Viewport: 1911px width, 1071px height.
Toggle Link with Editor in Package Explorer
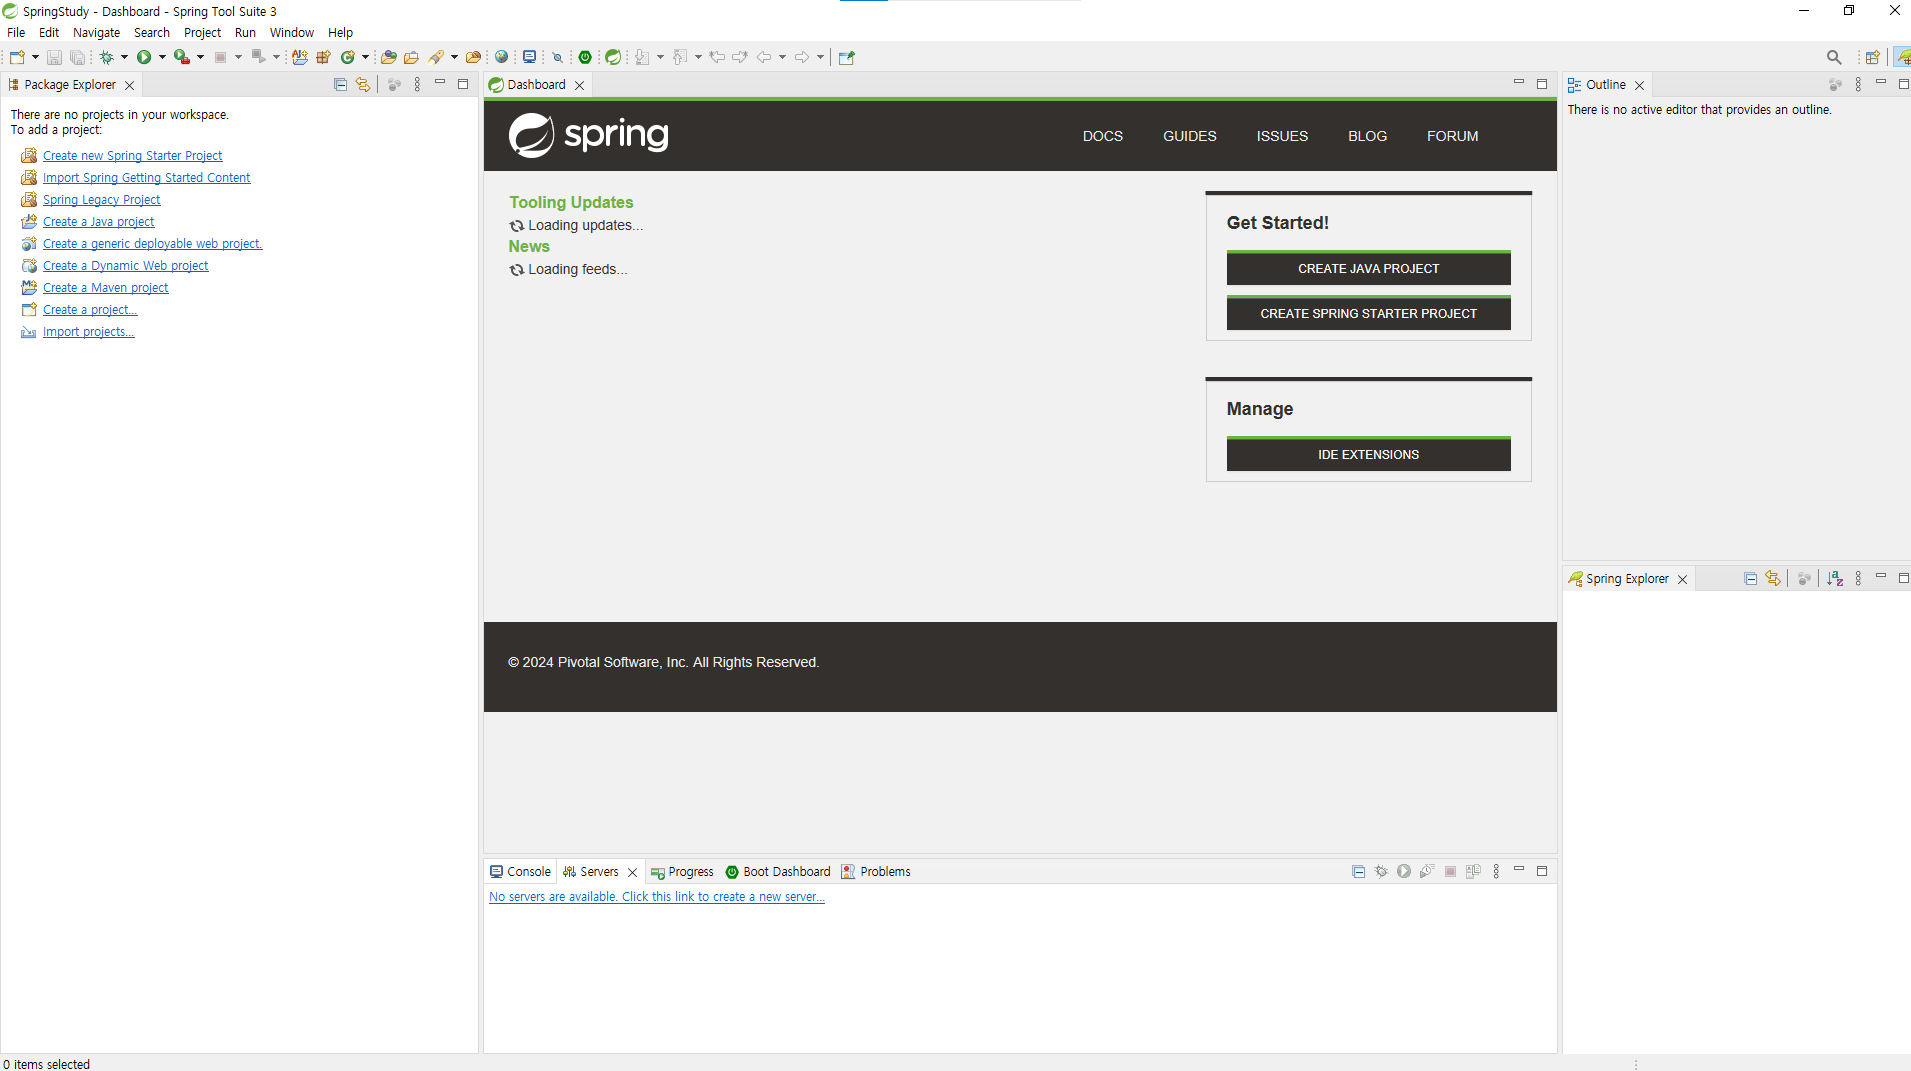pos(363,85)
